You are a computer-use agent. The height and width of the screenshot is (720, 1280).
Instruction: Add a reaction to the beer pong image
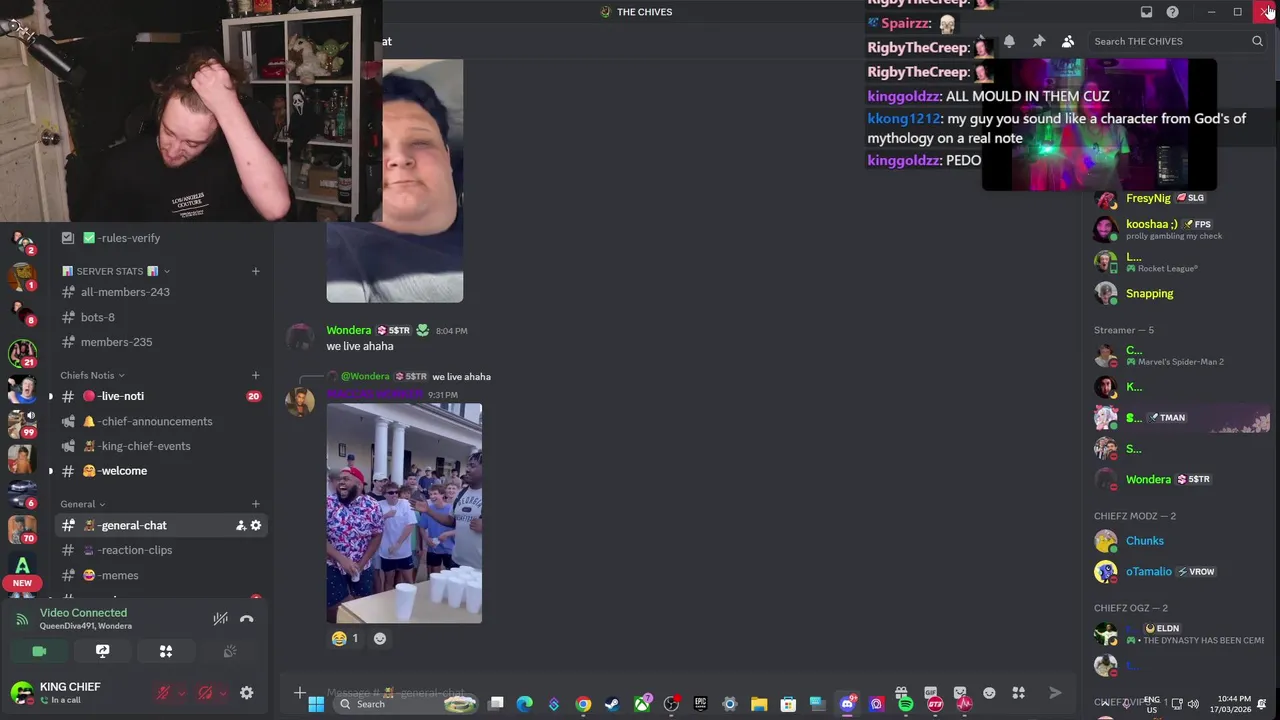point(380,638)
